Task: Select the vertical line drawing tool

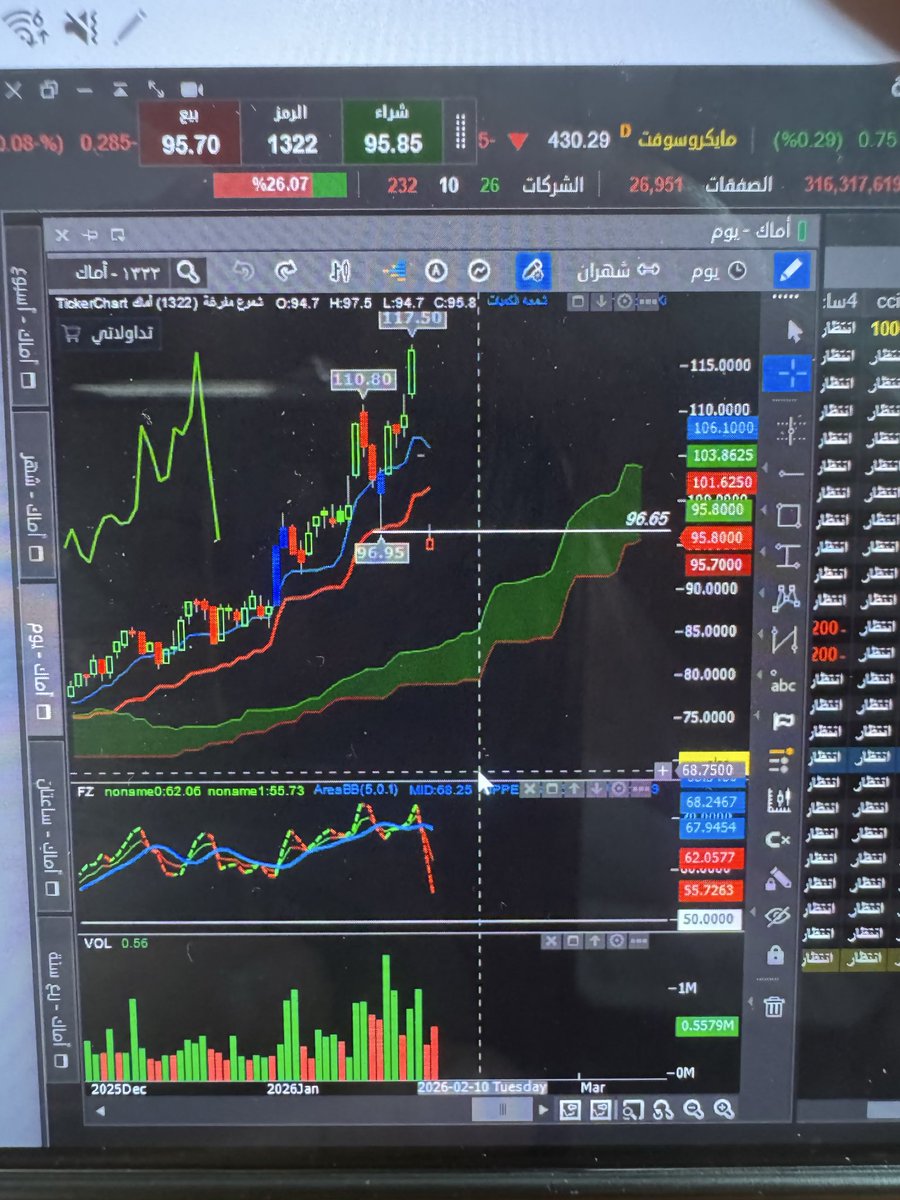Action: pyautogui.click(x=790, y=430)
